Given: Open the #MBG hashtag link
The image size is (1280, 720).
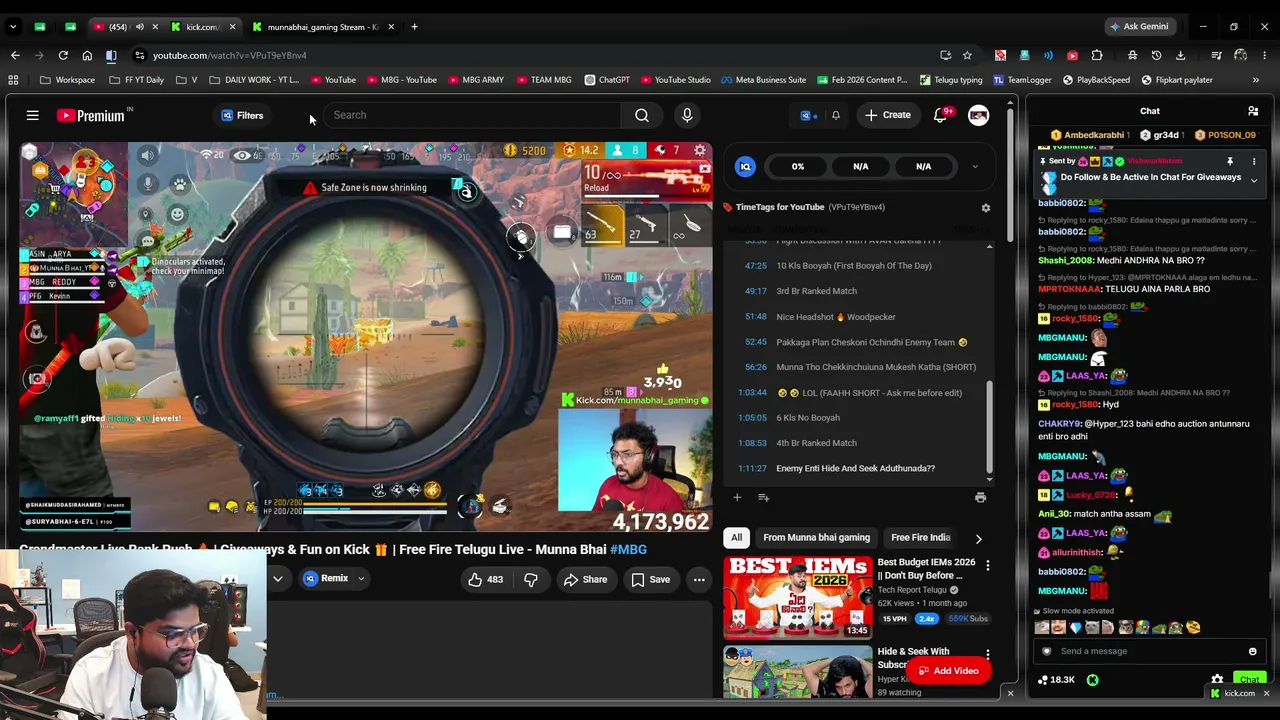Looking at the screenshot, I should 628,549.
